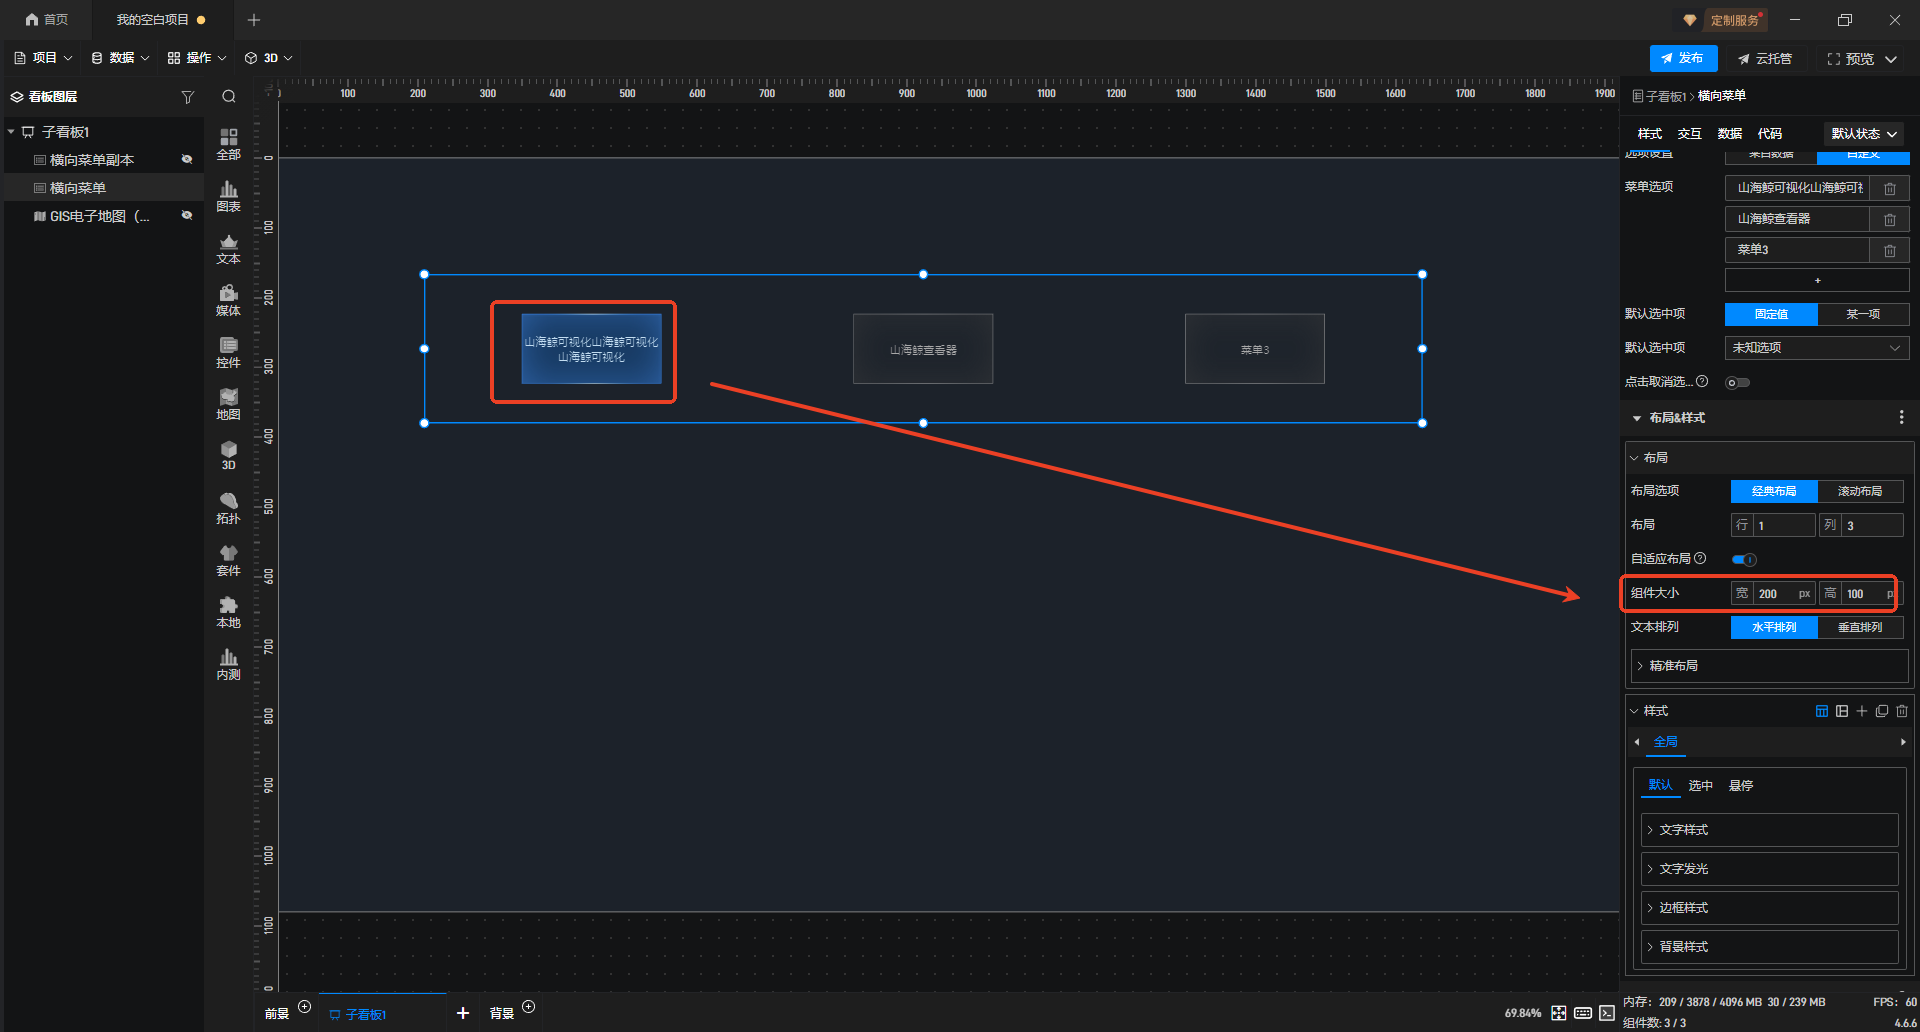Select the 横向菜单 layer in tree
This screenshot has width=1920, height=1032.
point(78,188)
